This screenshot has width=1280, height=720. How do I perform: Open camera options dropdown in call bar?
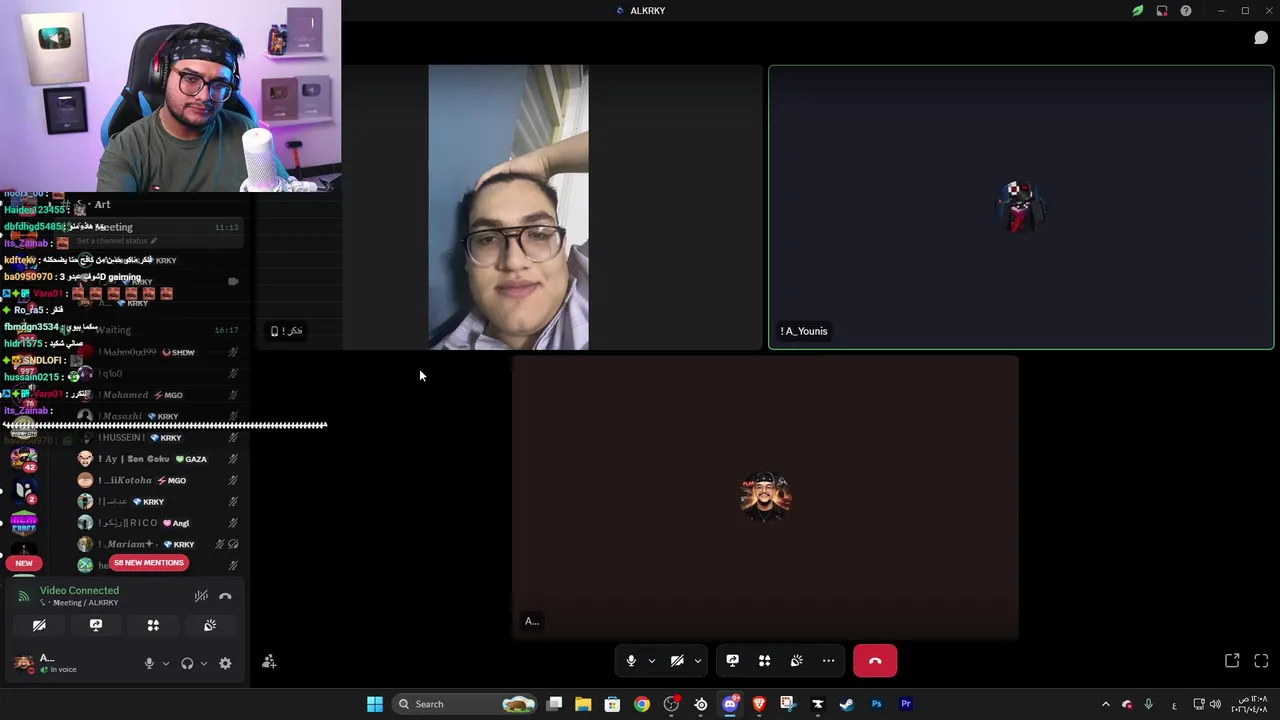pyautogui.click(x=698, y=661)
